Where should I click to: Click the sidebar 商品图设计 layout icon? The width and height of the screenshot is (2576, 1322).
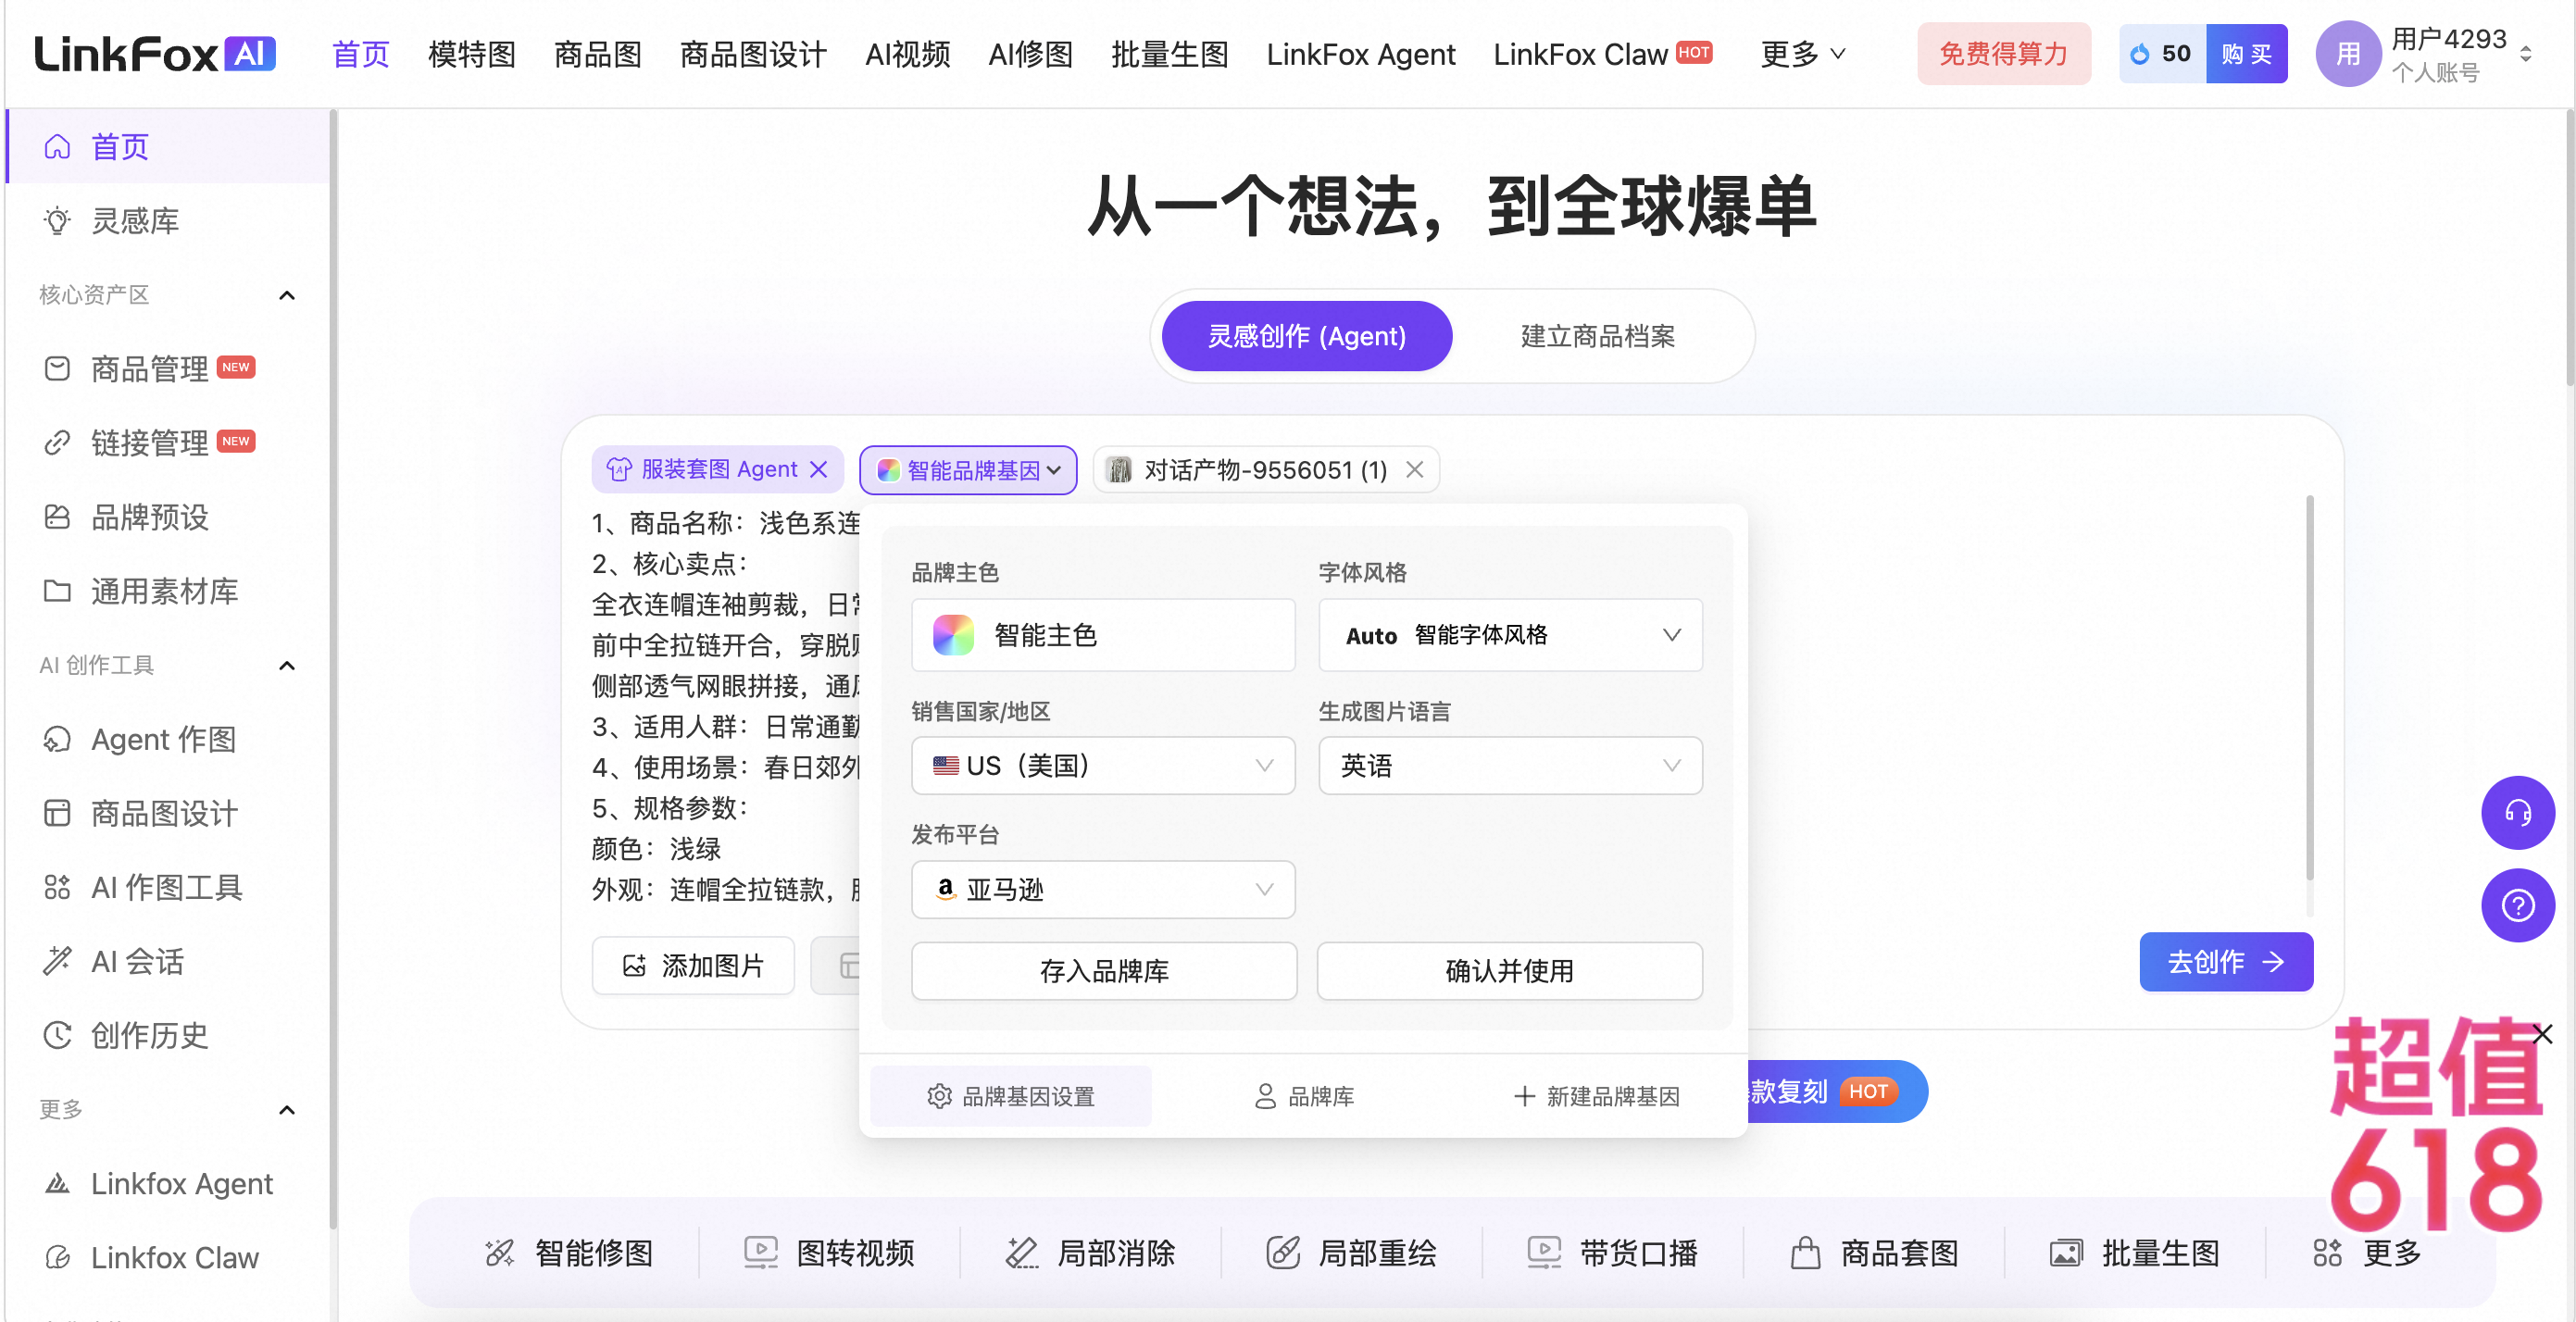(x=57, y=813)
